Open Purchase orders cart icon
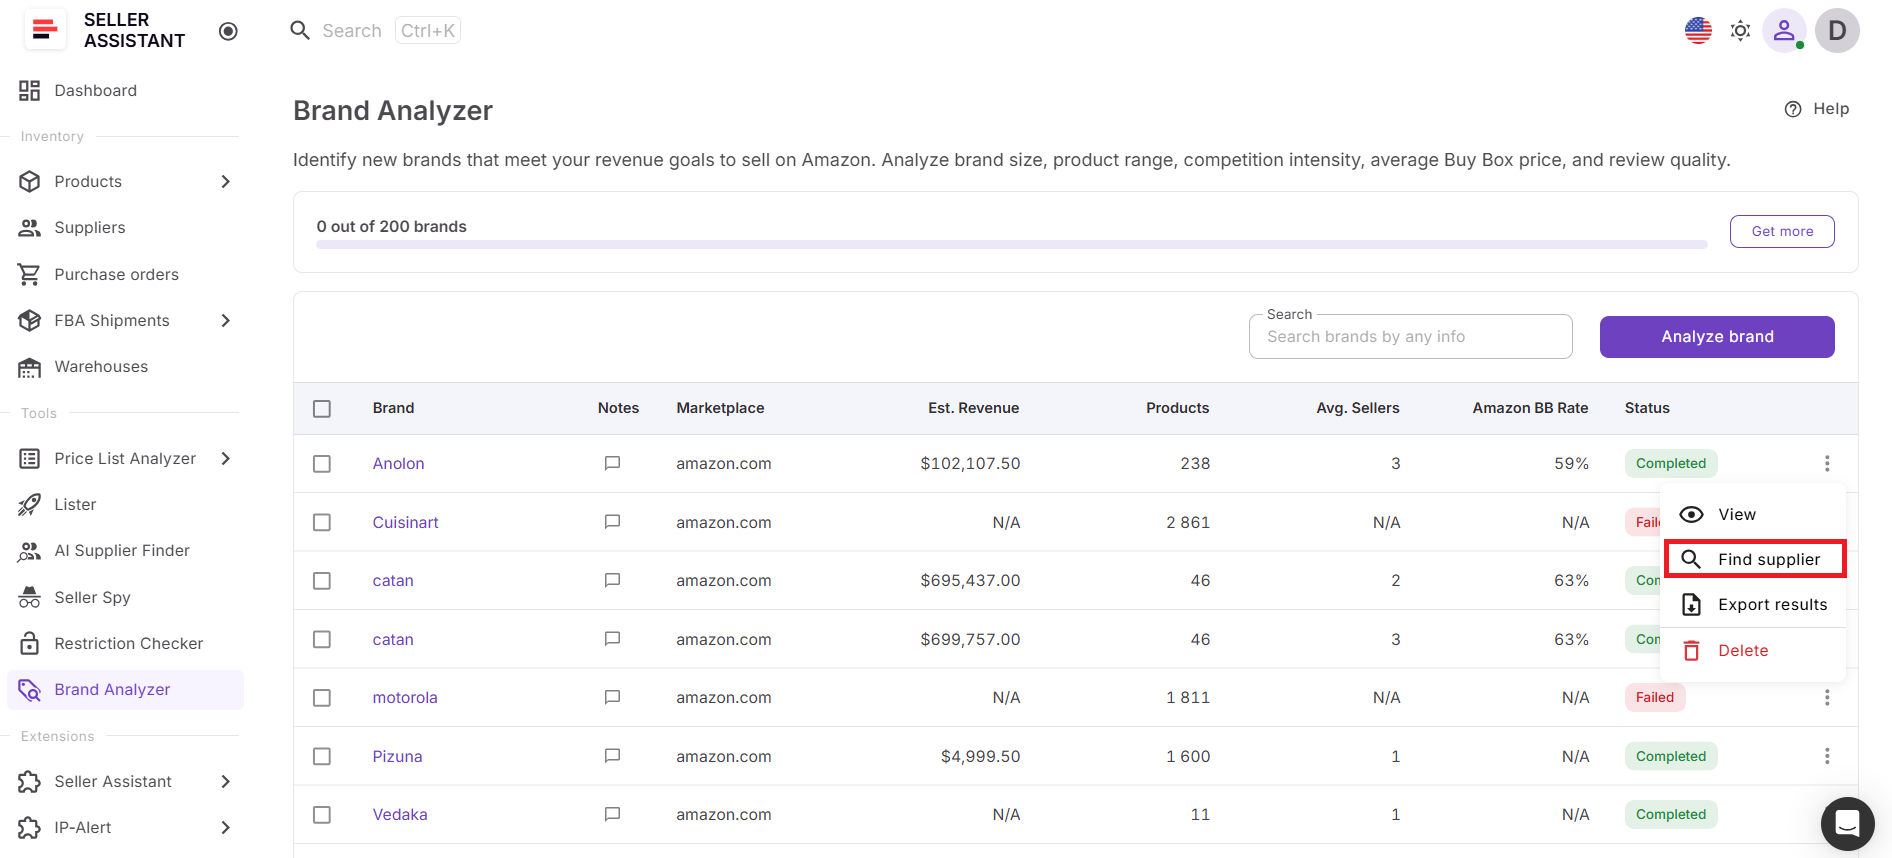The height and width of the screenshot is (858, 1892). (x=30, y=274)
